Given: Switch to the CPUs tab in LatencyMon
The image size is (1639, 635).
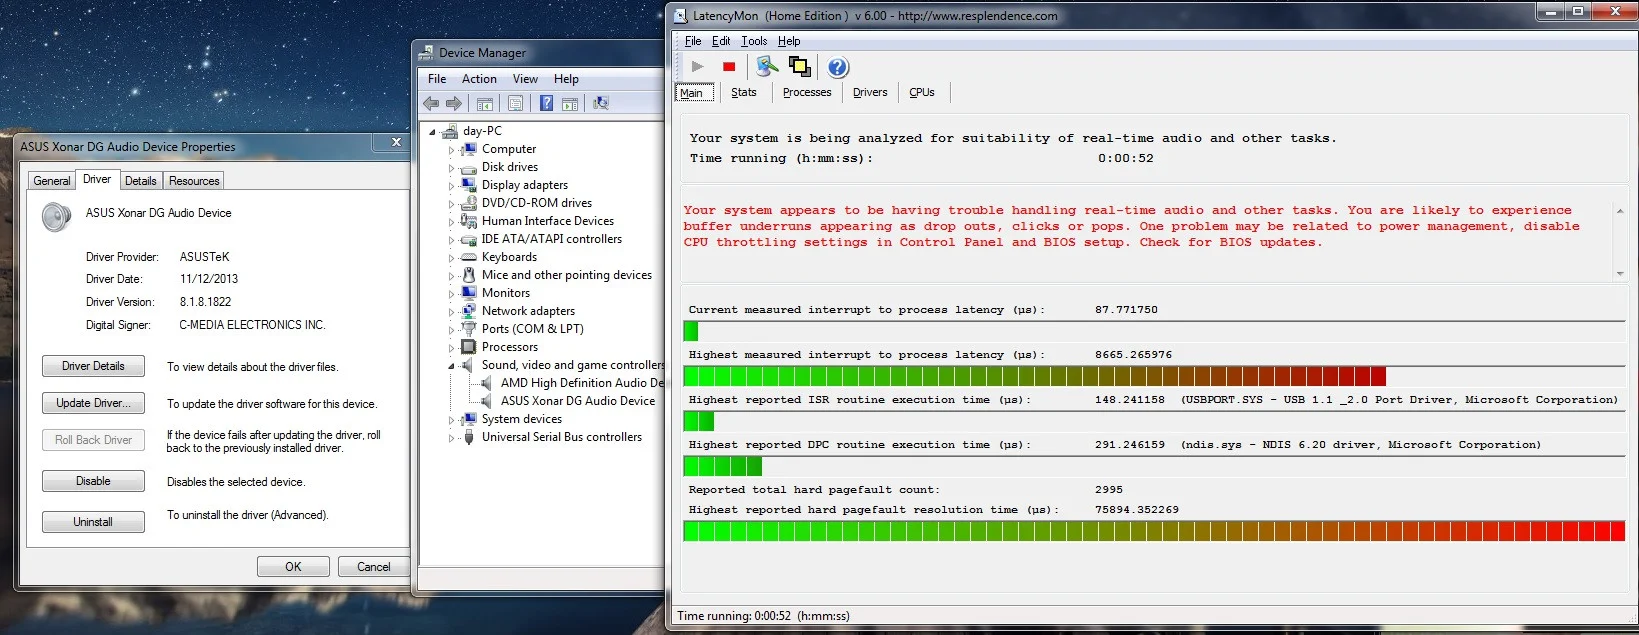Looking at the screenshot, I should pyautogui.click(x=922, y=92).
